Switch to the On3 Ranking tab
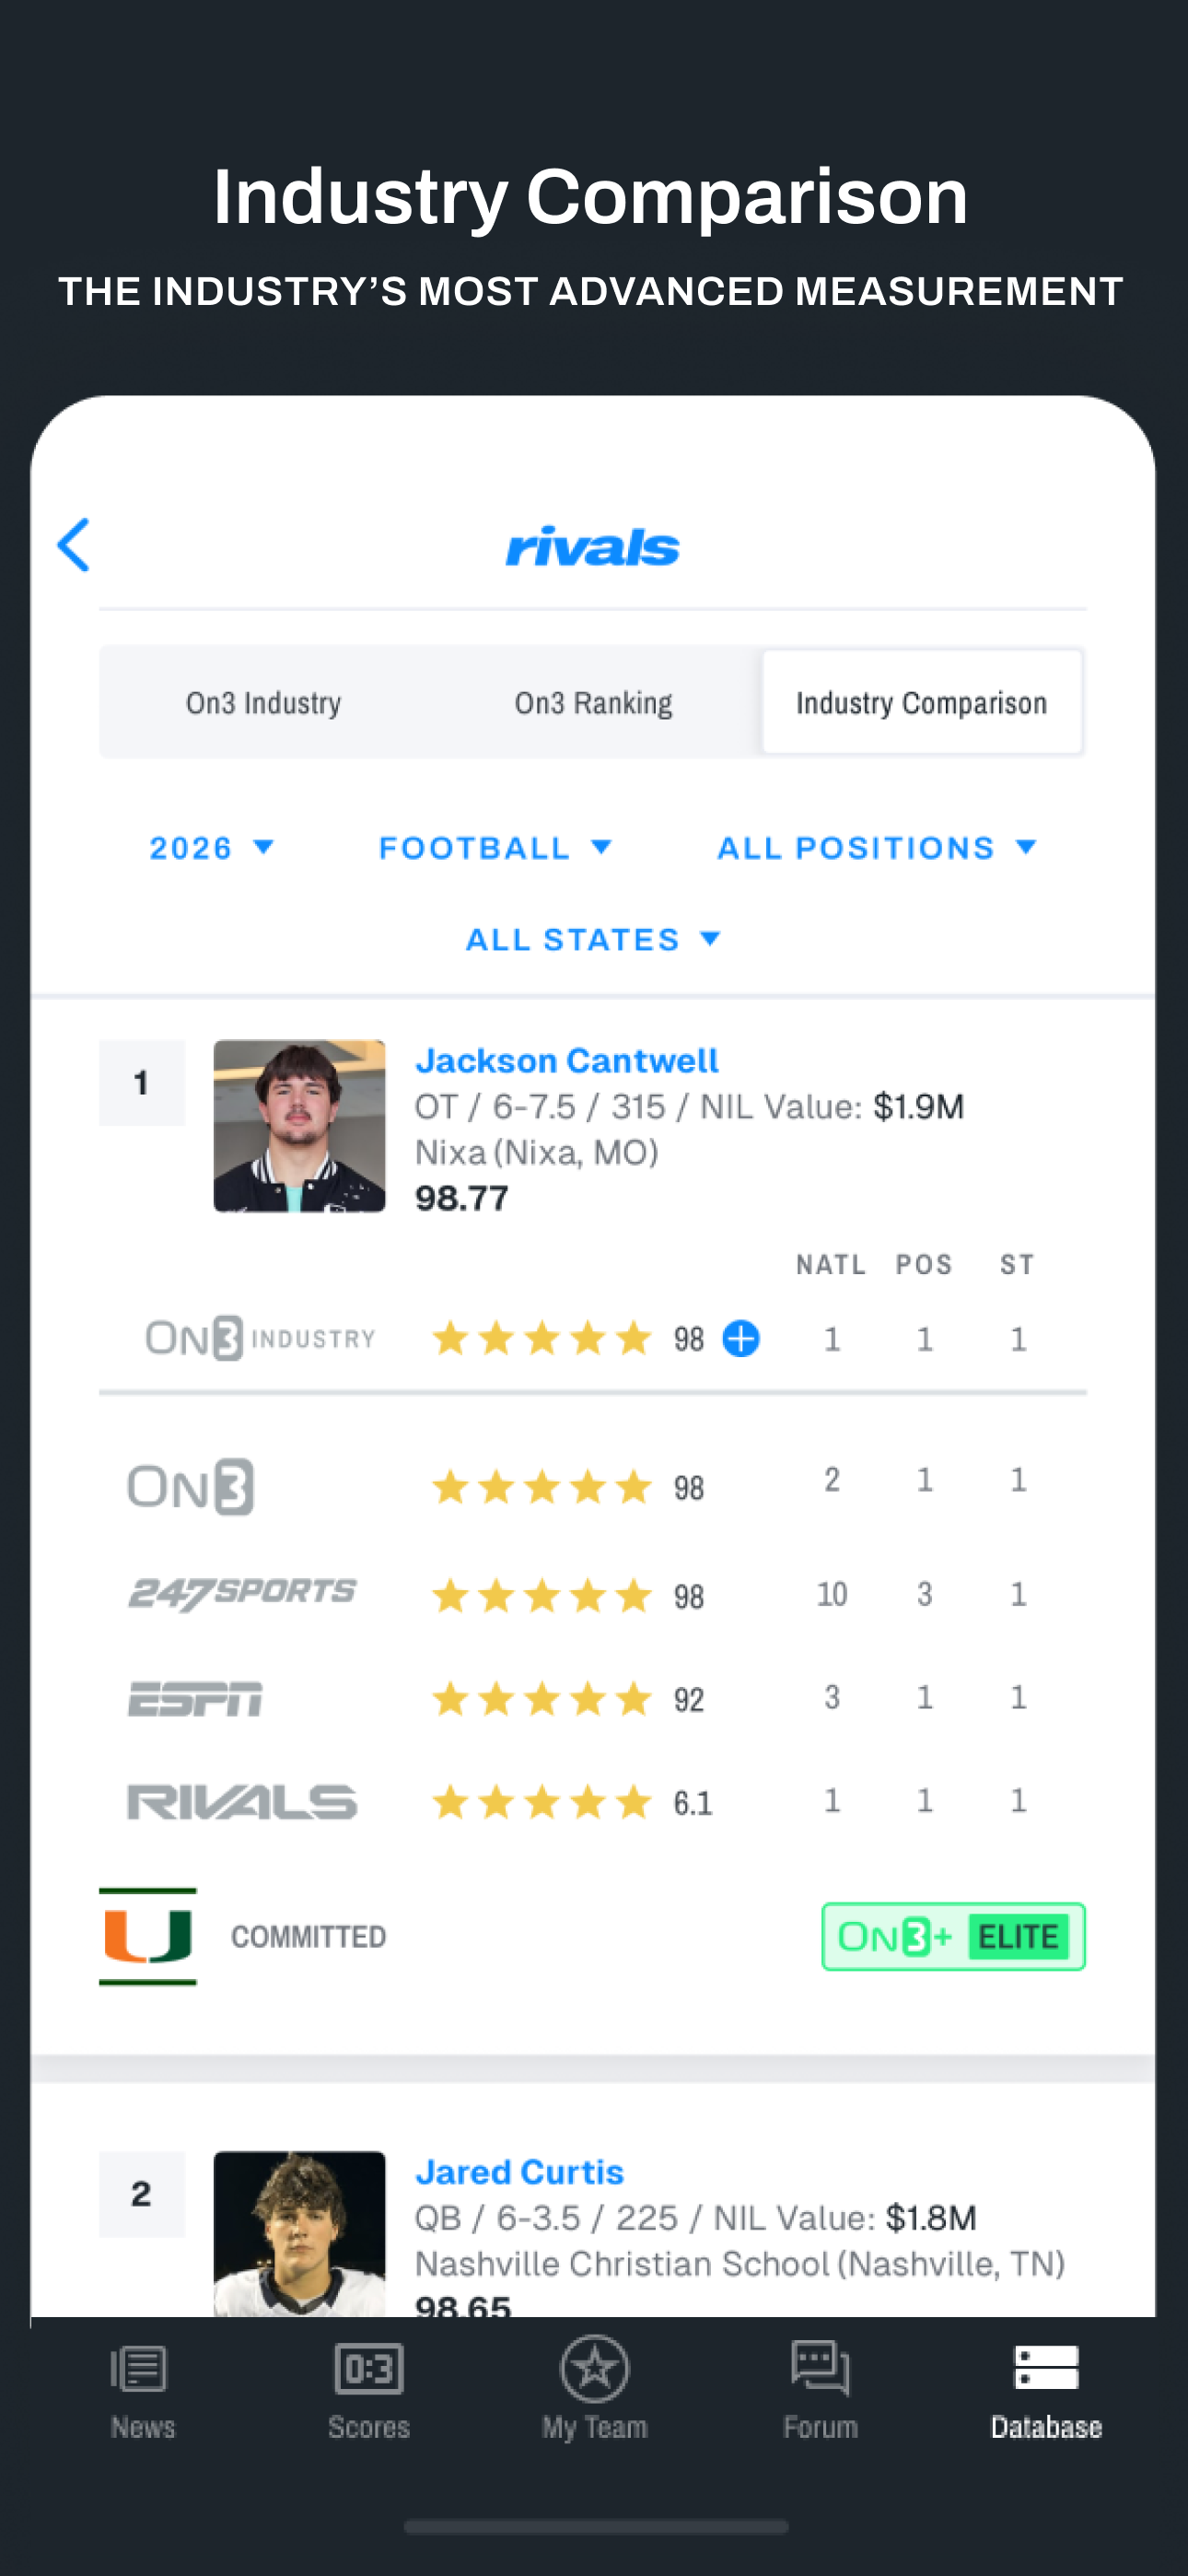This screenshot has height=2576, width=1188. click(593, 702)
